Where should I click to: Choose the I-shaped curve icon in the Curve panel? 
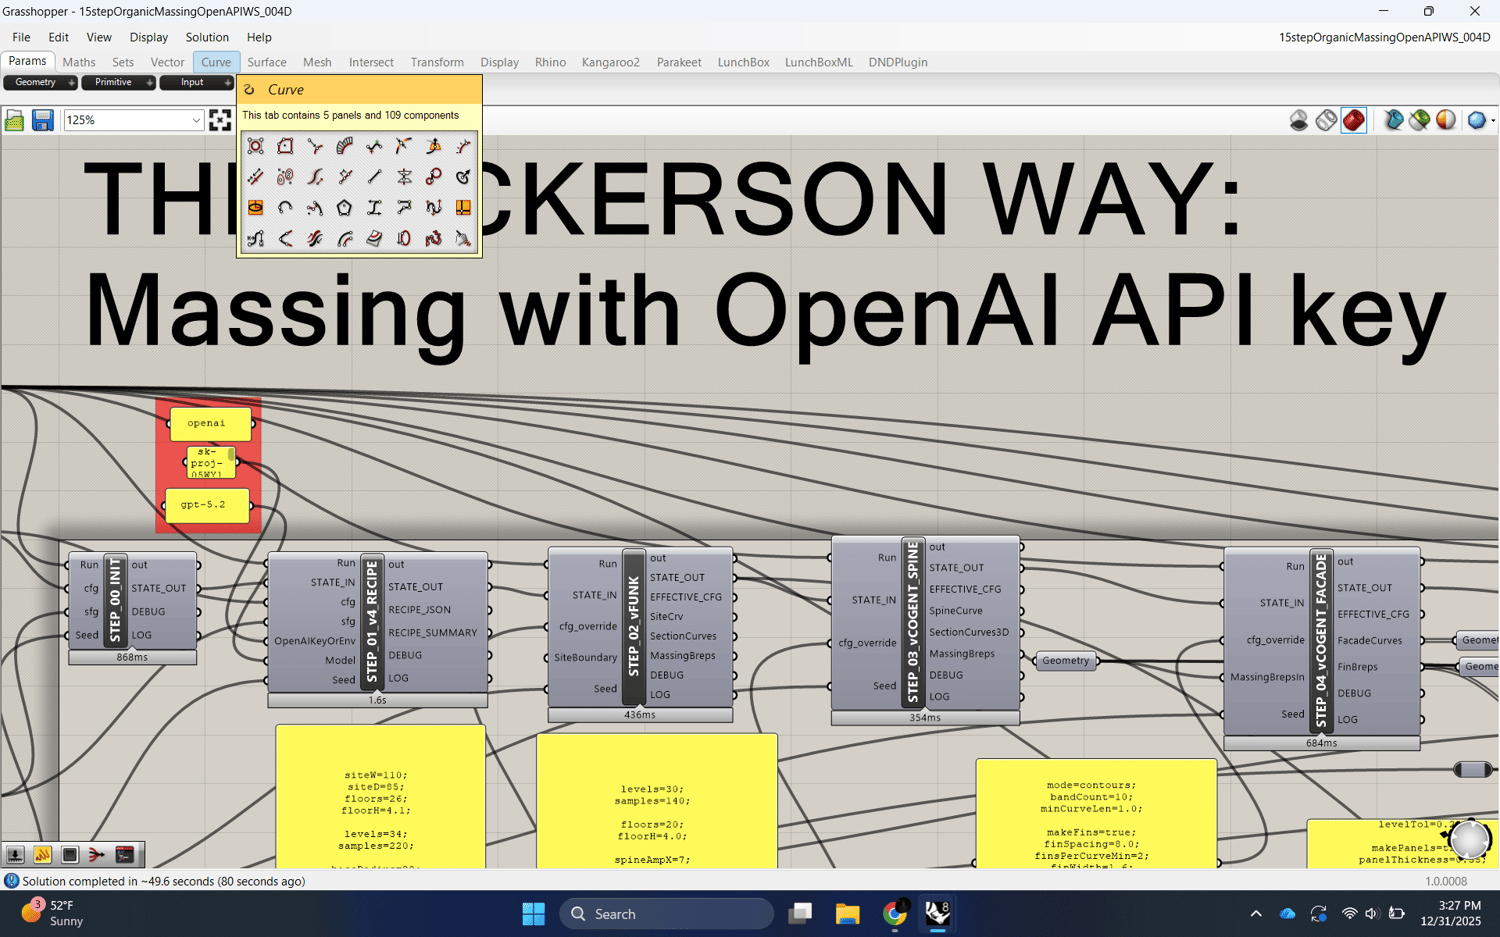[x=374, y=208]
